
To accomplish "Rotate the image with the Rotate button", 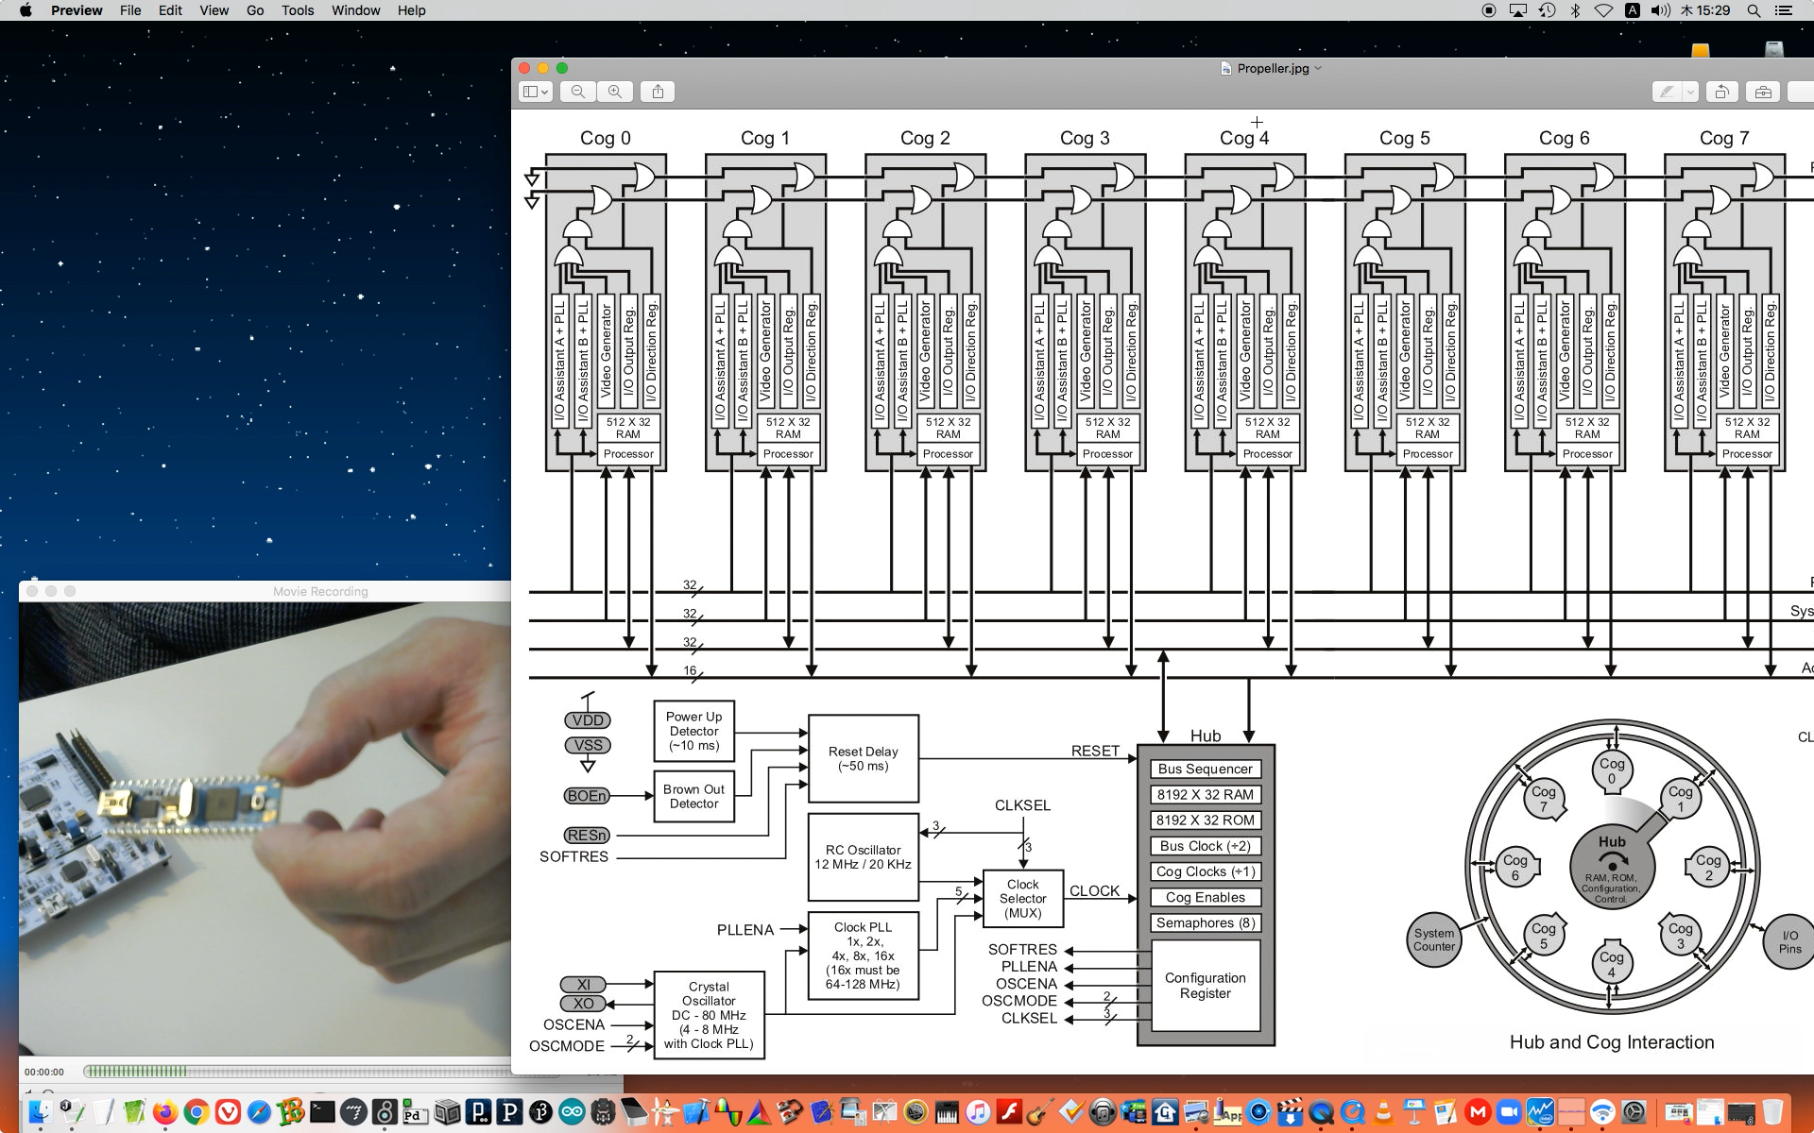I will point(1722,92).
